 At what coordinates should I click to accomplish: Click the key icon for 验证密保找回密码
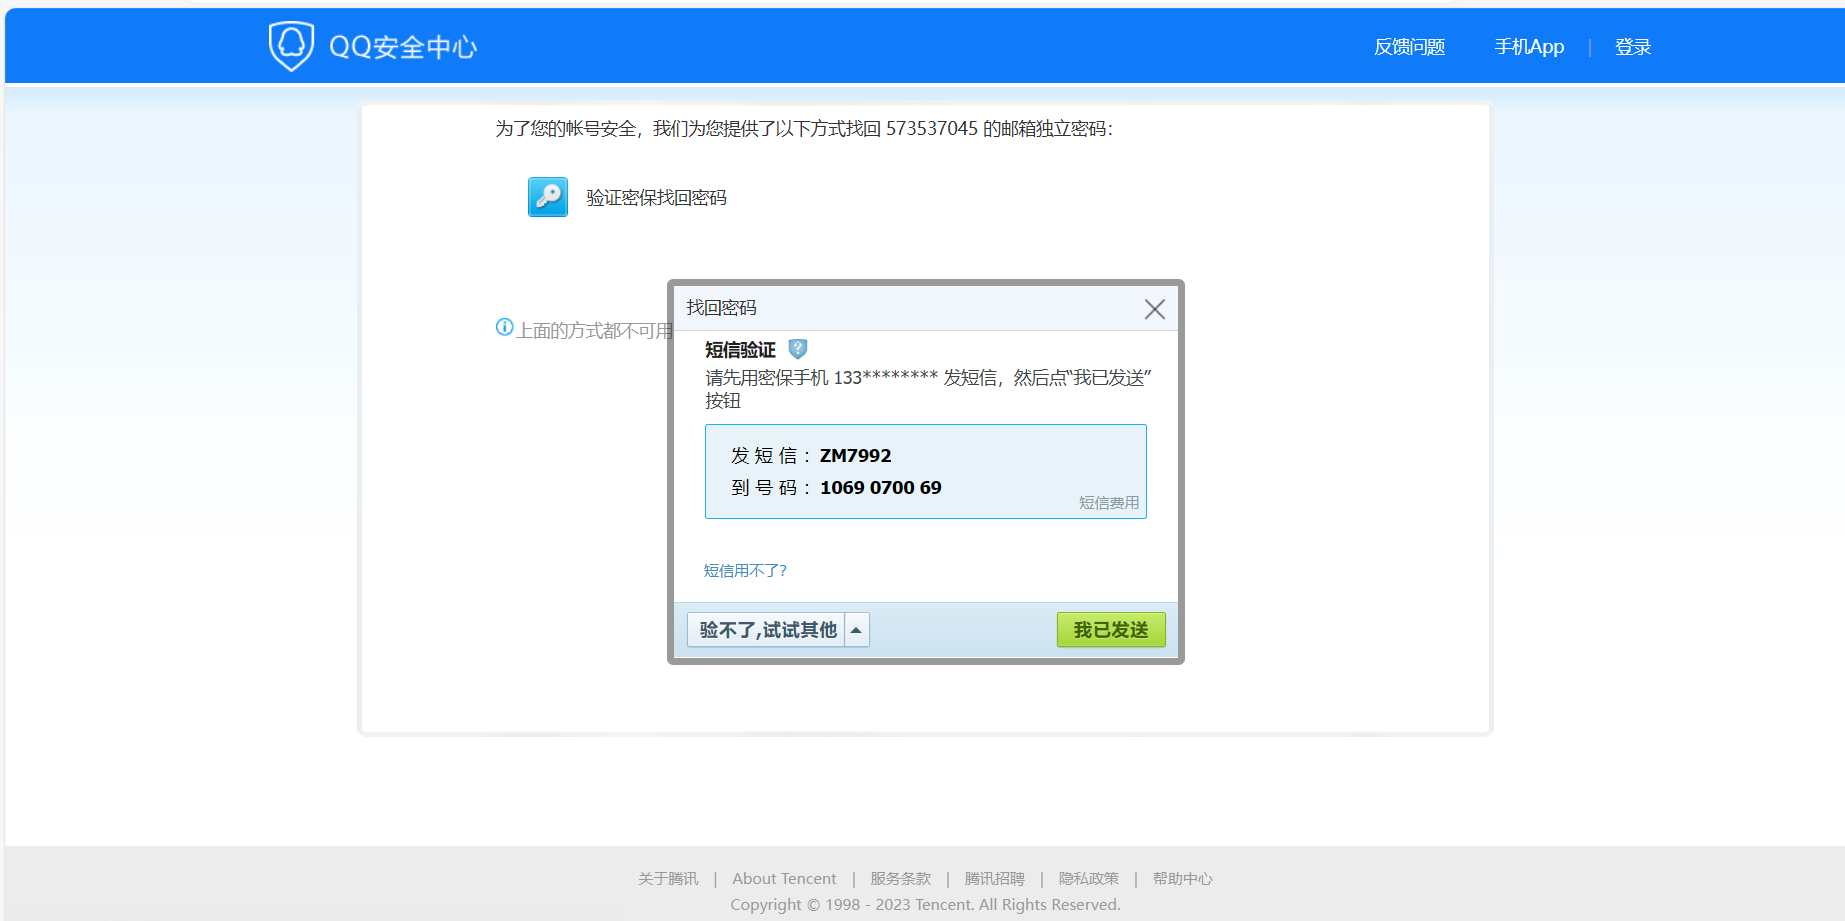(548, 197)
